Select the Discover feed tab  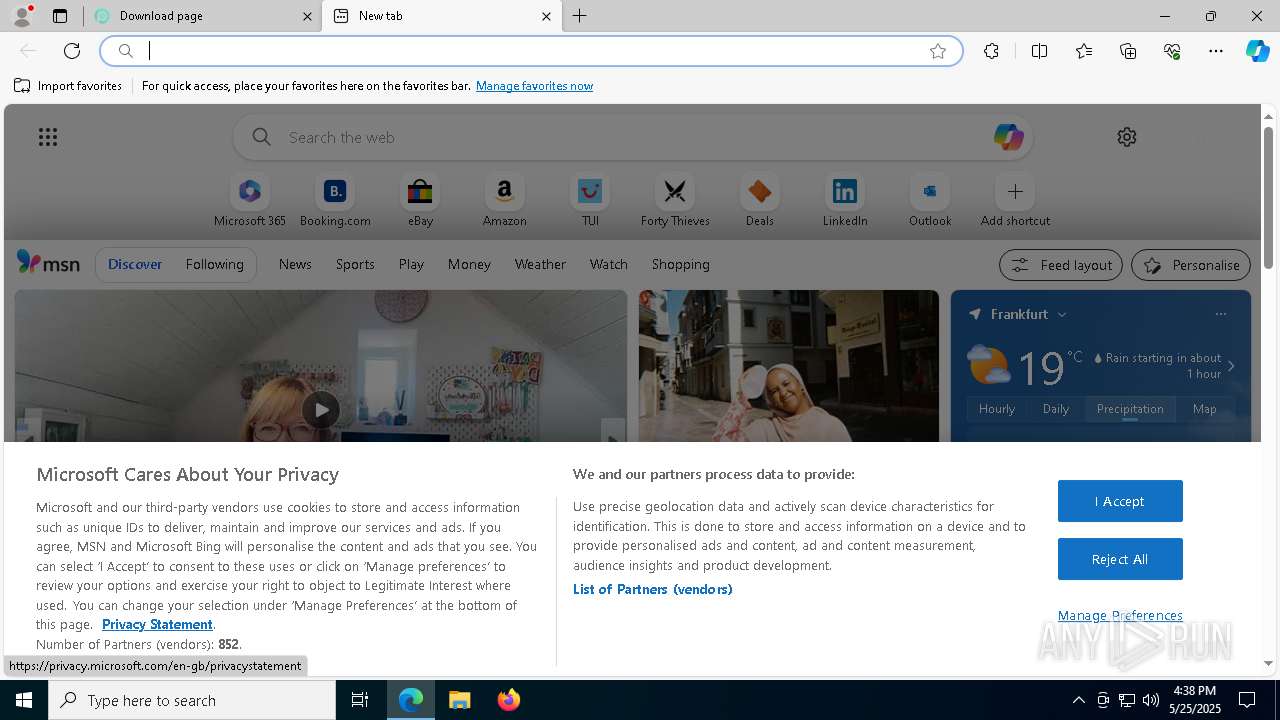tap(135, 264)
